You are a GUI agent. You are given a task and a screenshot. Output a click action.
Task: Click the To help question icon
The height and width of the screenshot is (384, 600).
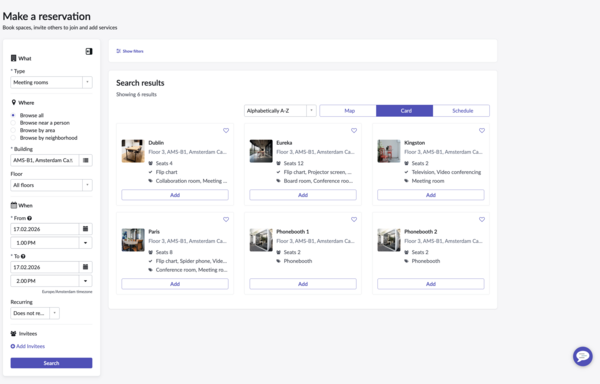[23, 256]
